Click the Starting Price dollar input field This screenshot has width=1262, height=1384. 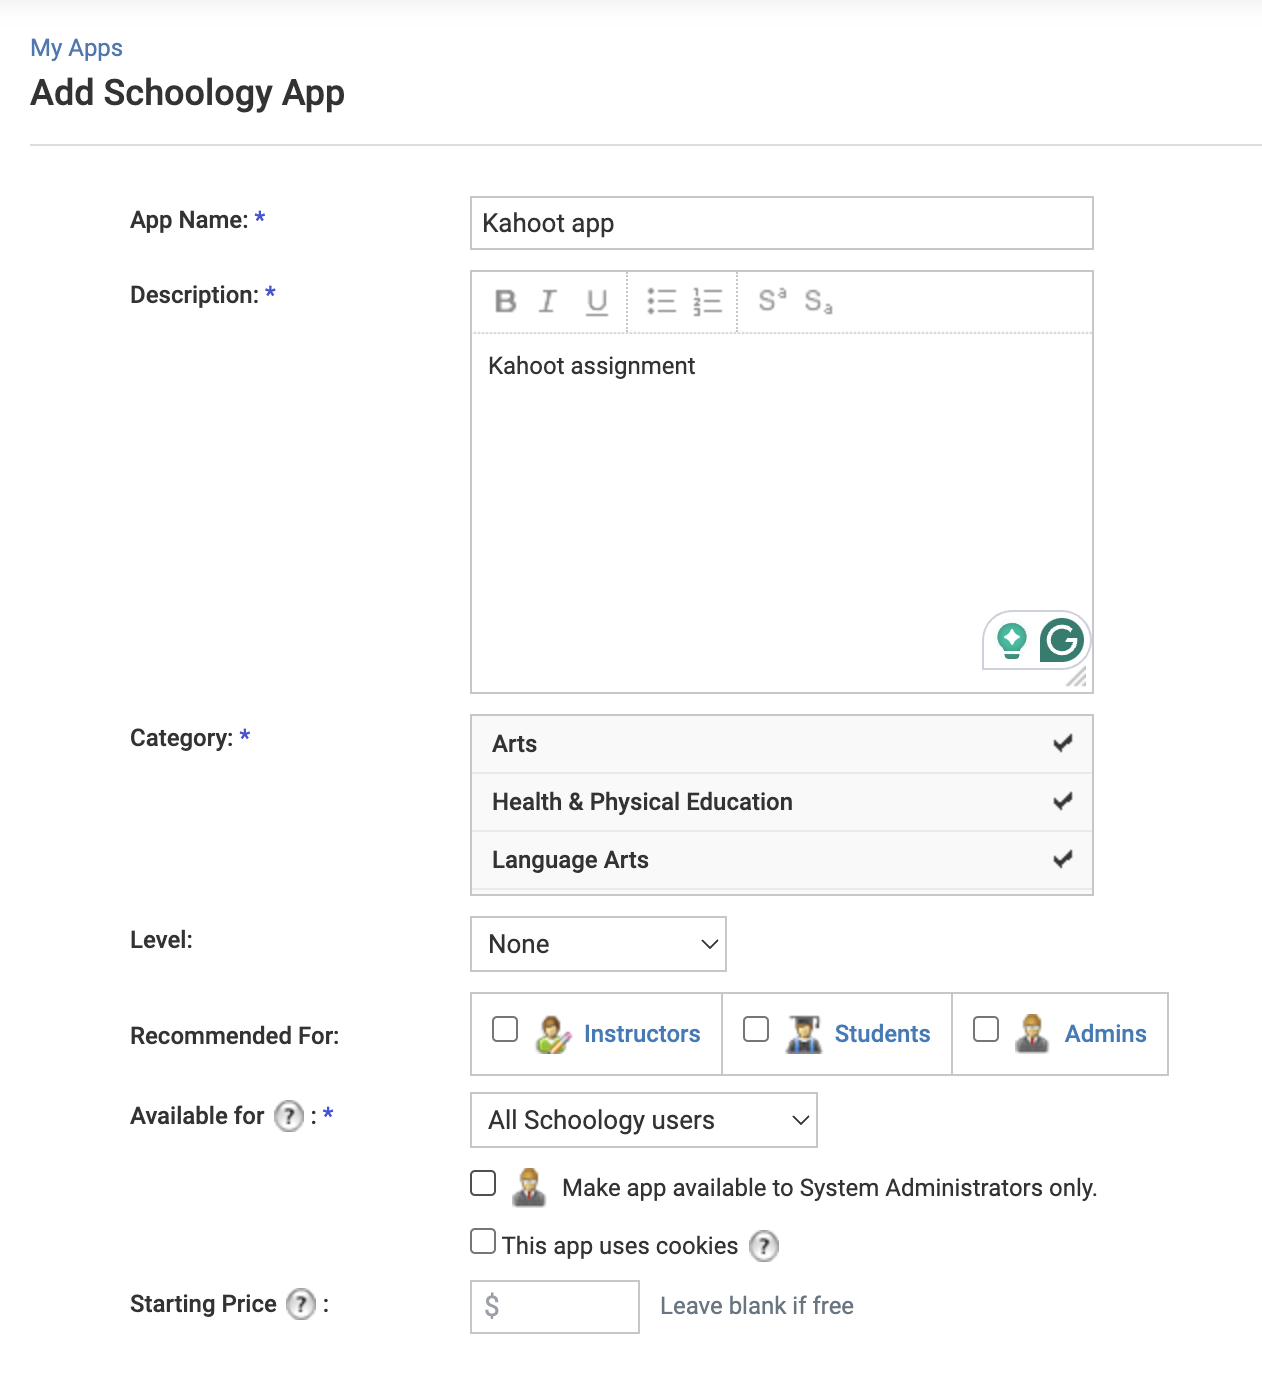pyautogui.click(x=554, y=1306)
